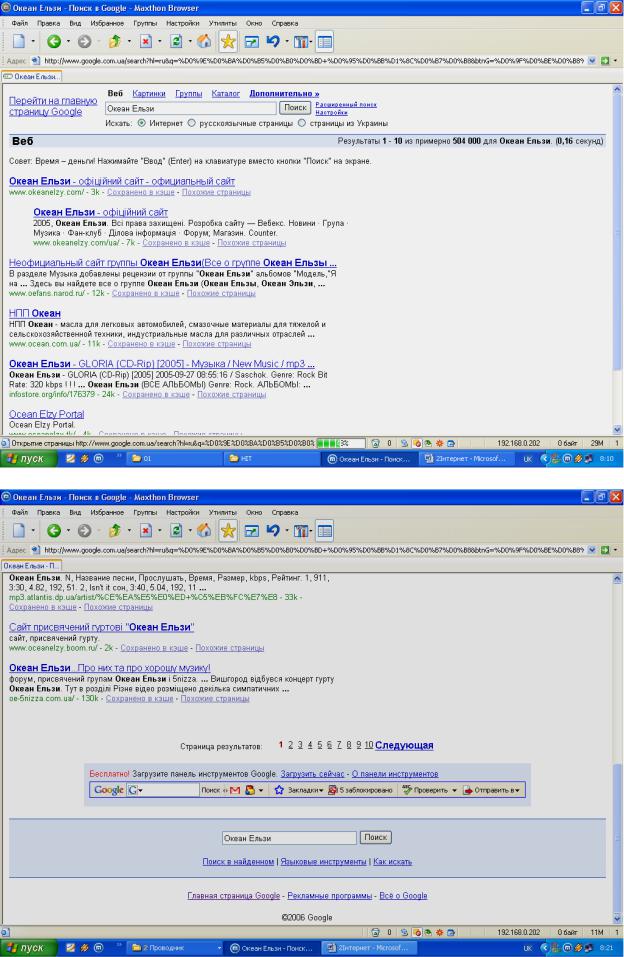This screenshot has height=957, width=624.
Task: Click New page icon in the 8:10 window
Action: coord(19,42)
